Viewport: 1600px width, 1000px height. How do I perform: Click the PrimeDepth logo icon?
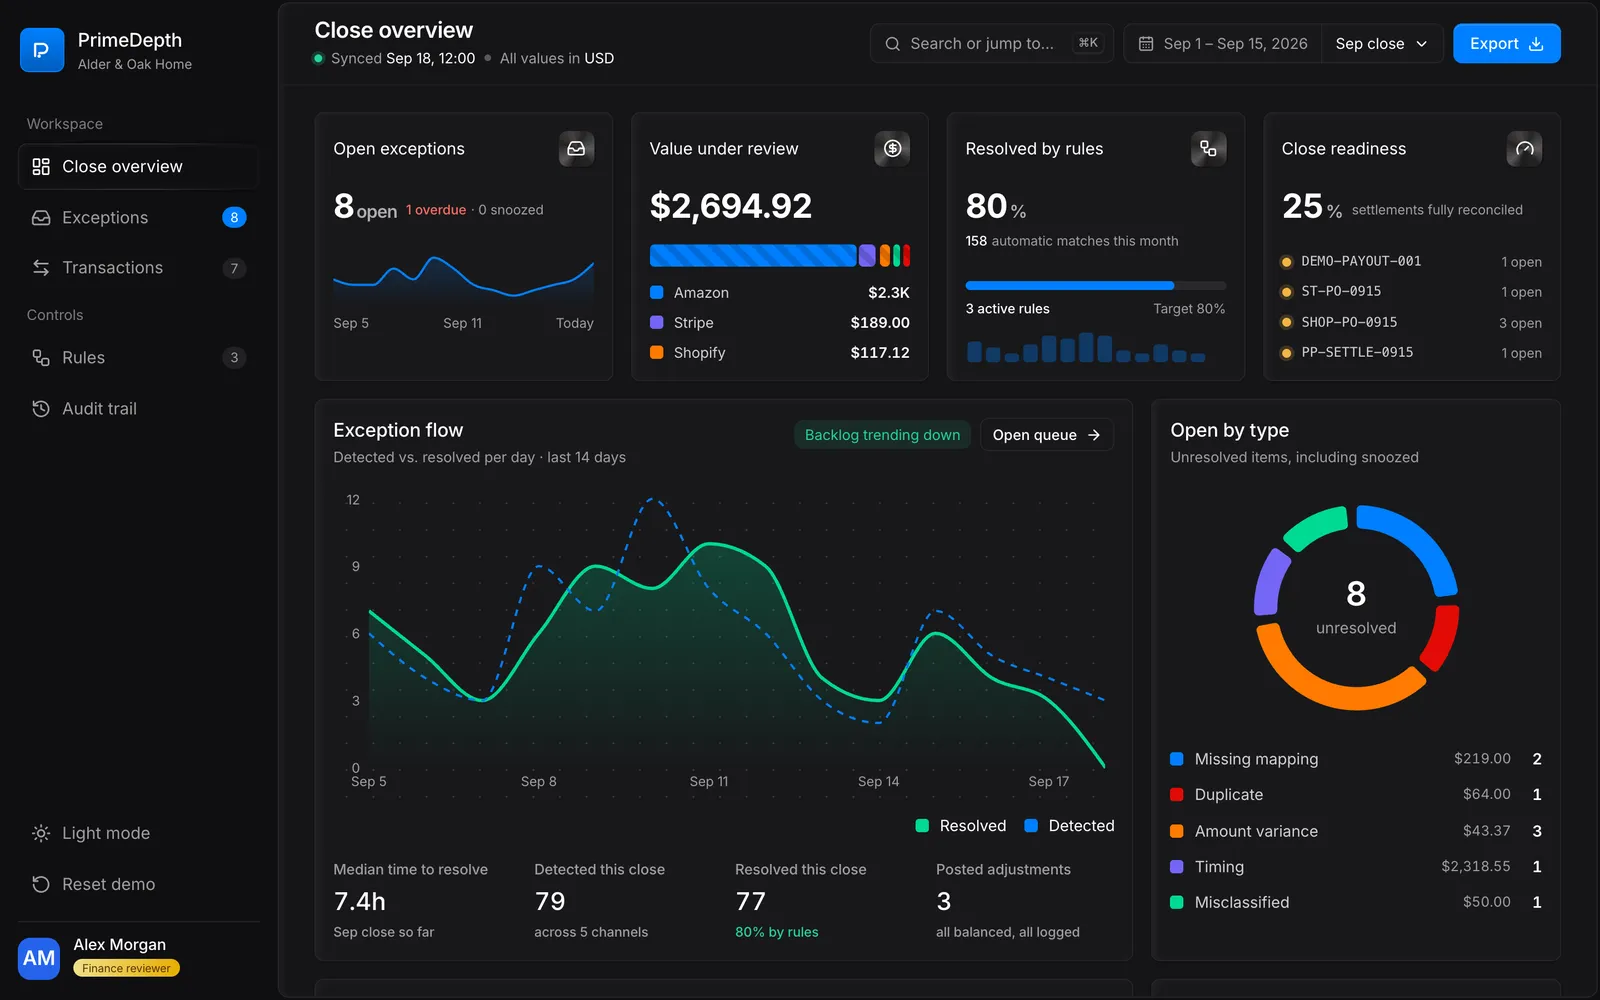tap(42, 50)
